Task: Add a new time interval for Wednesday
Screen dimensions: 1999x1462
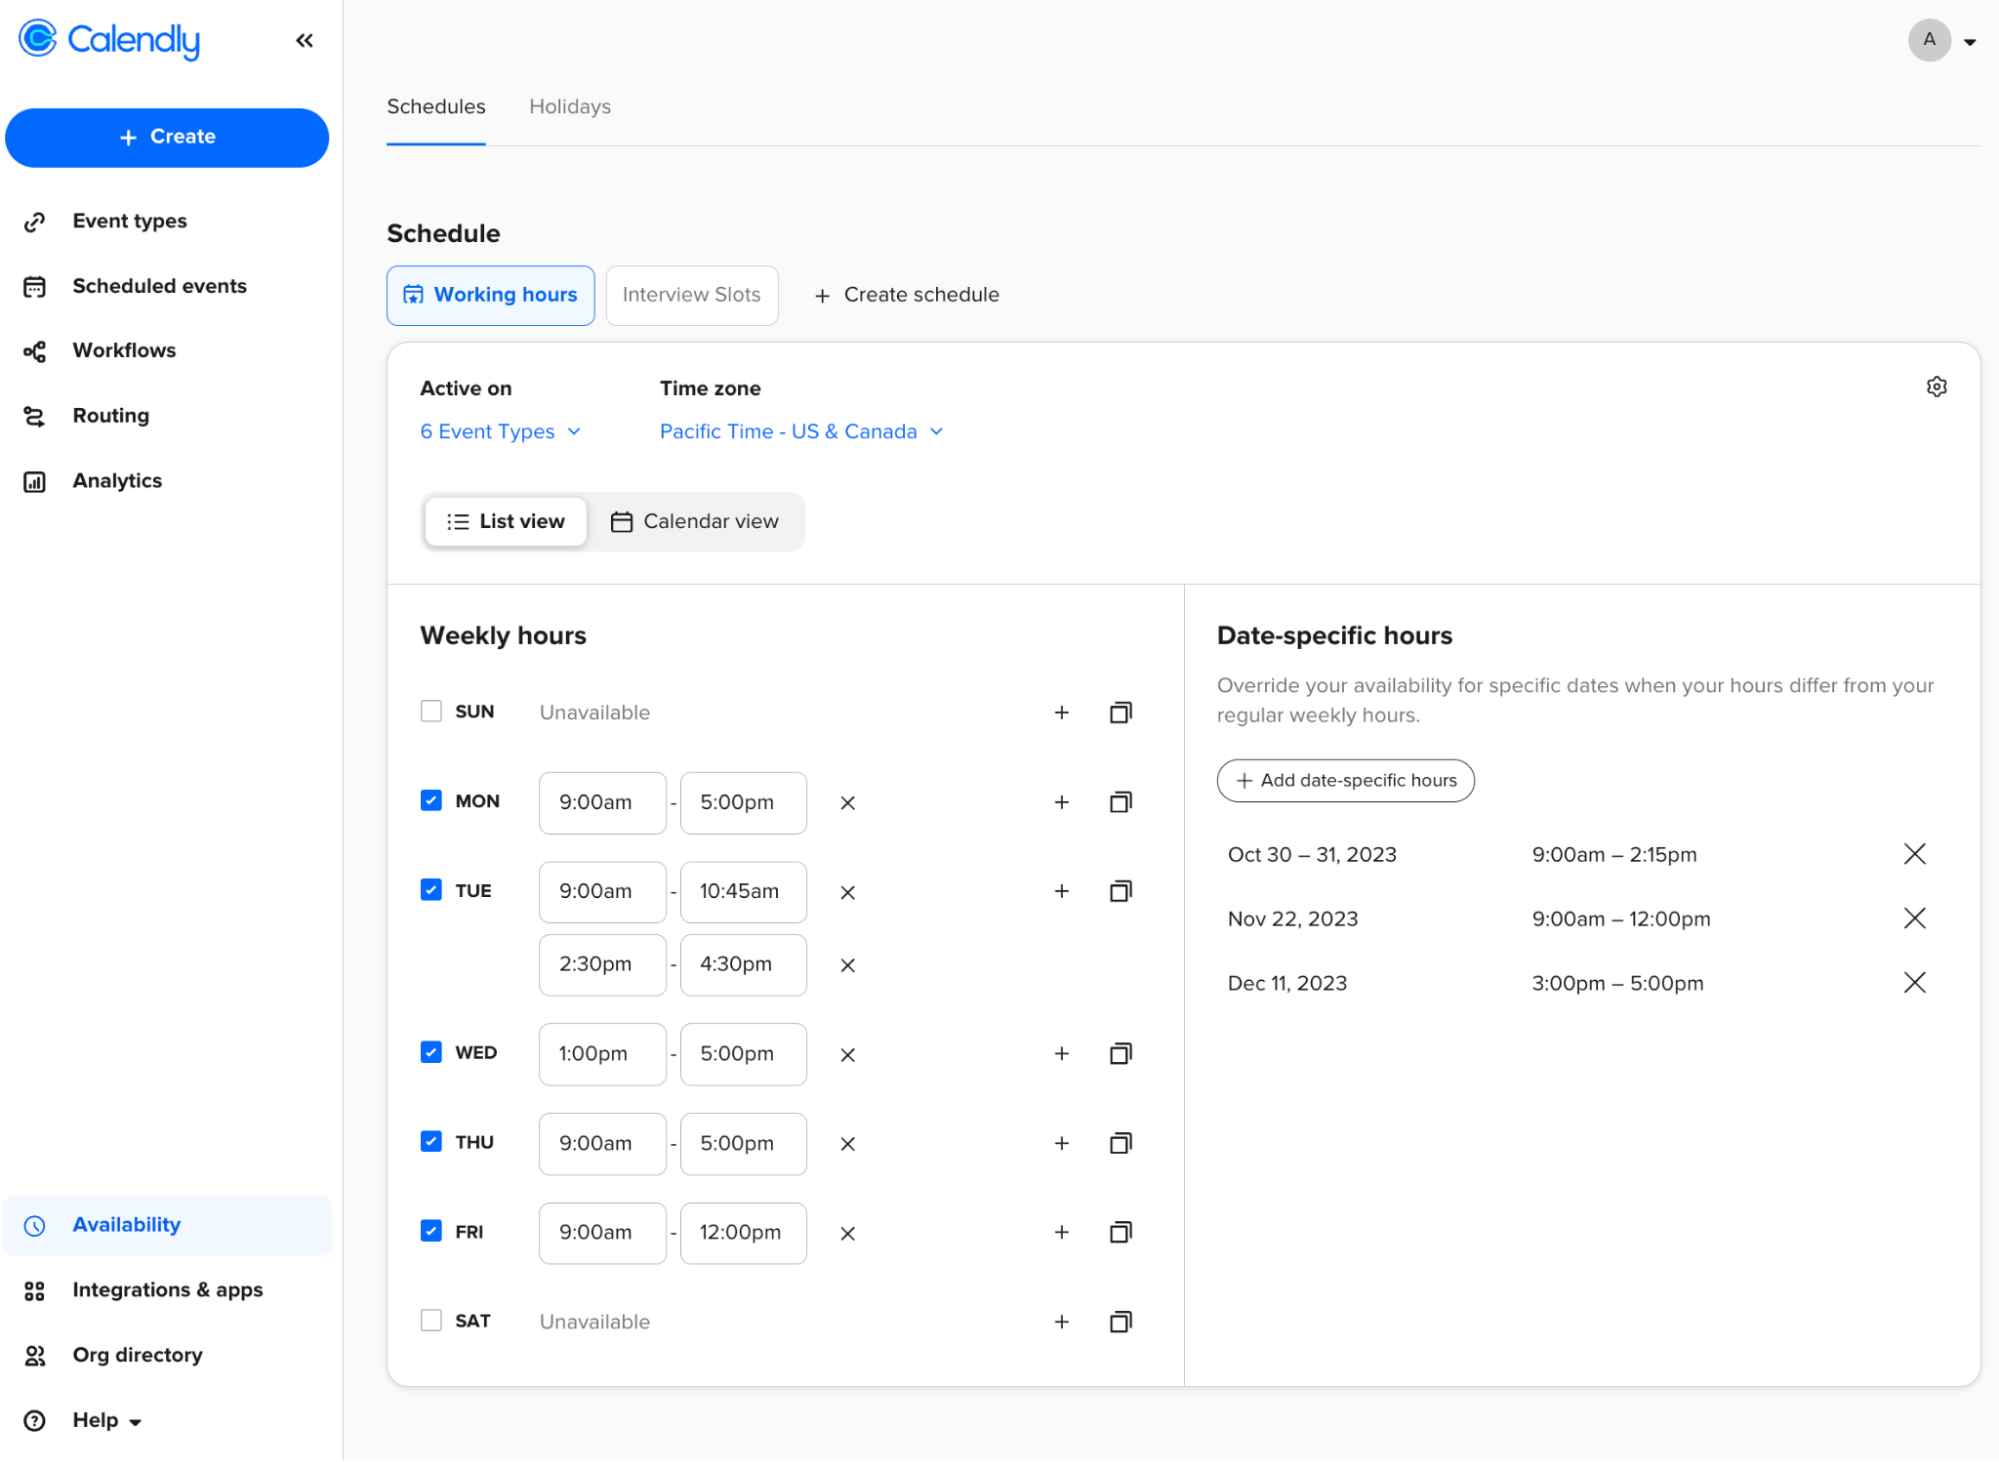Action: click(x=1061, y=1053)
